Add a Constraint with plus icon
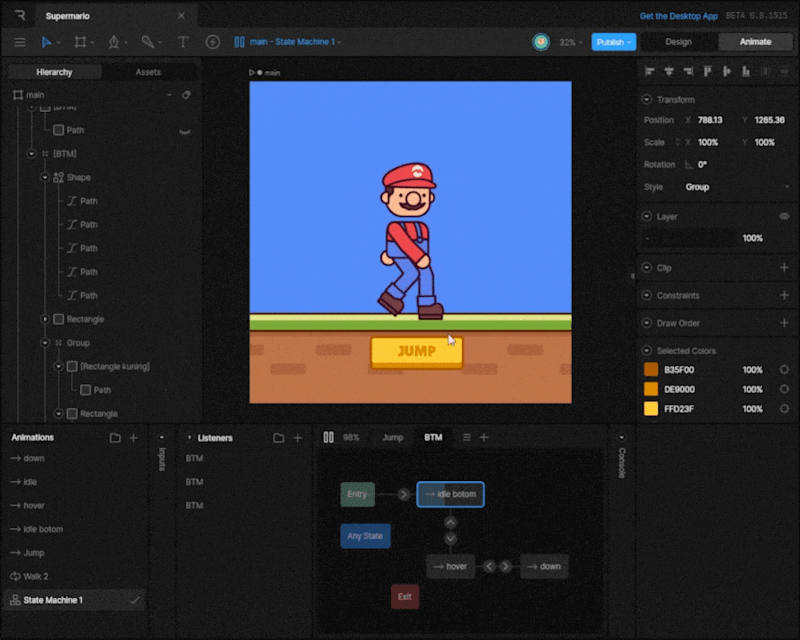Screen dimensions: 800x640 click(784, 296)
